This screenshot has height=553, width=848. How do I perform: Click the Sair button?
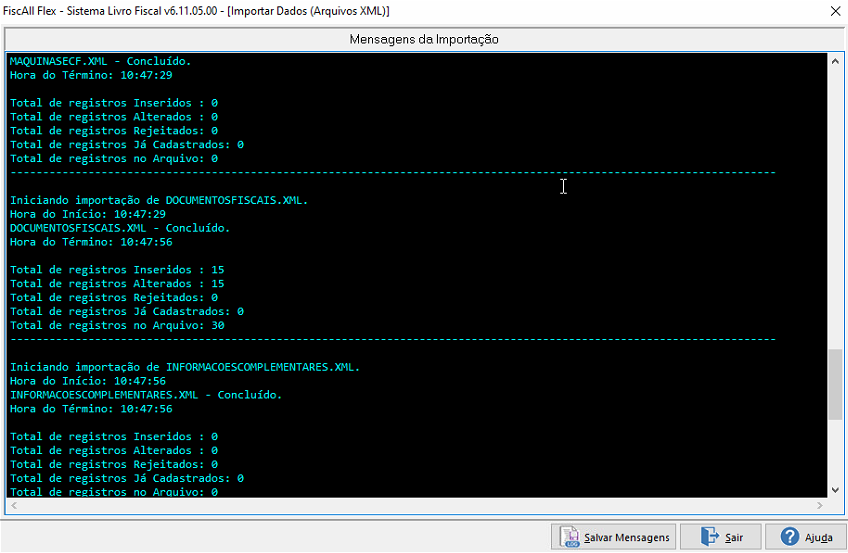pos(720,537)
